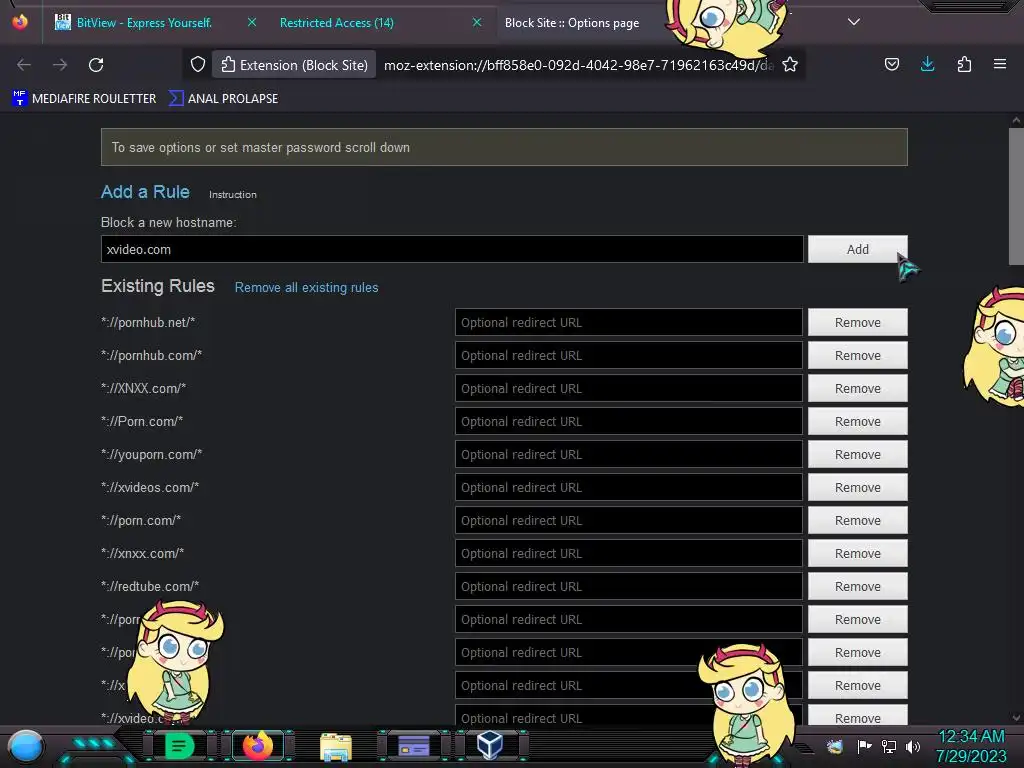Screen dimensions: 1024x768
Task: Open the second bookmark toolbar item
Action: (x=223, y=99)
